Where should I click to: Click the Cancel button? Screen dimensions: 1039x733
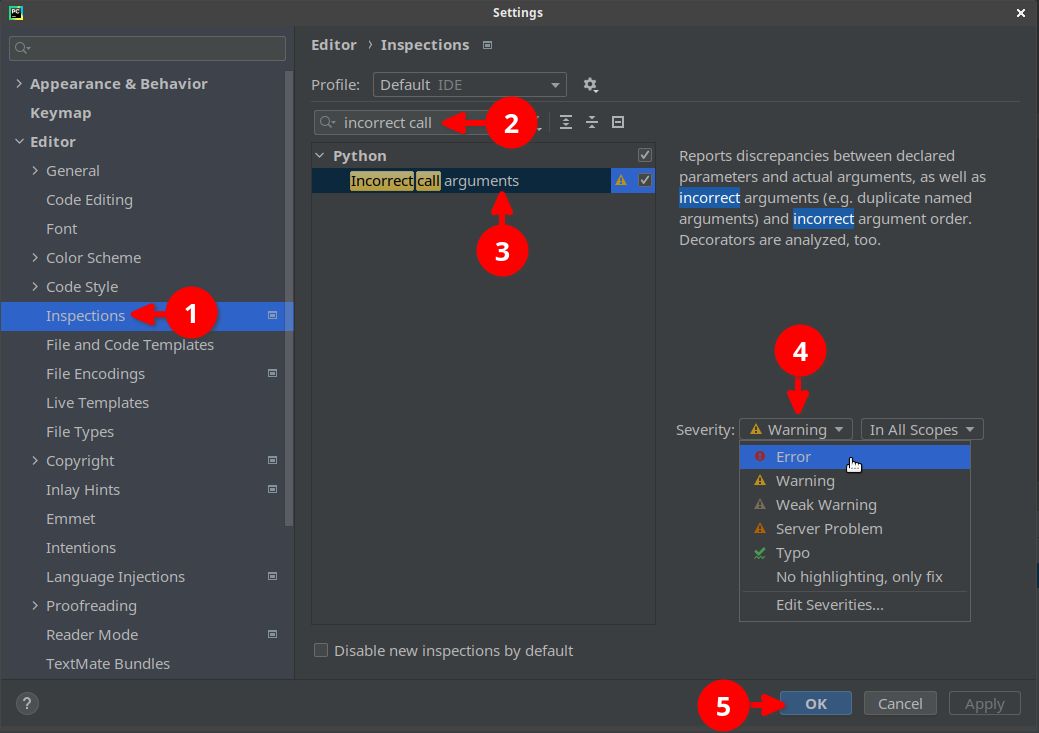point(900,703)
